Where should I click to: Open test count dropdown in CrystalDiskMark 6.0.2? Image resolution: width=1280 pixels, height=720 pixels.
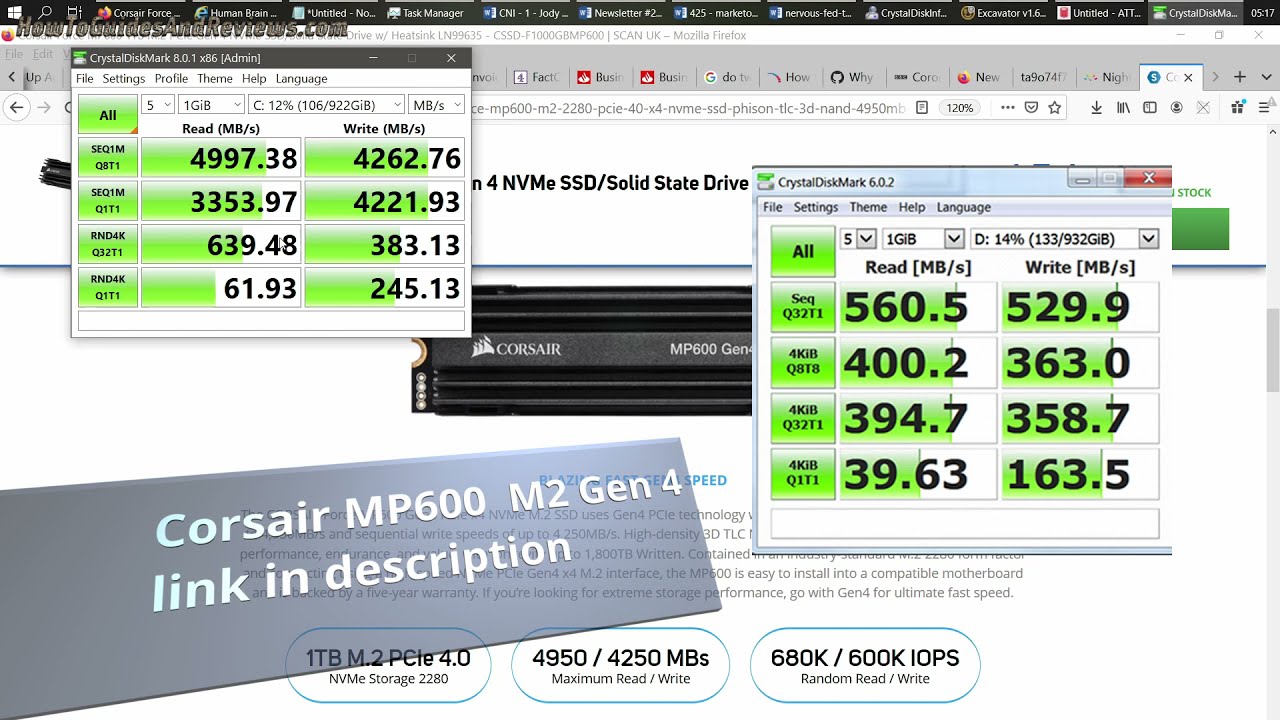point(859,239)
